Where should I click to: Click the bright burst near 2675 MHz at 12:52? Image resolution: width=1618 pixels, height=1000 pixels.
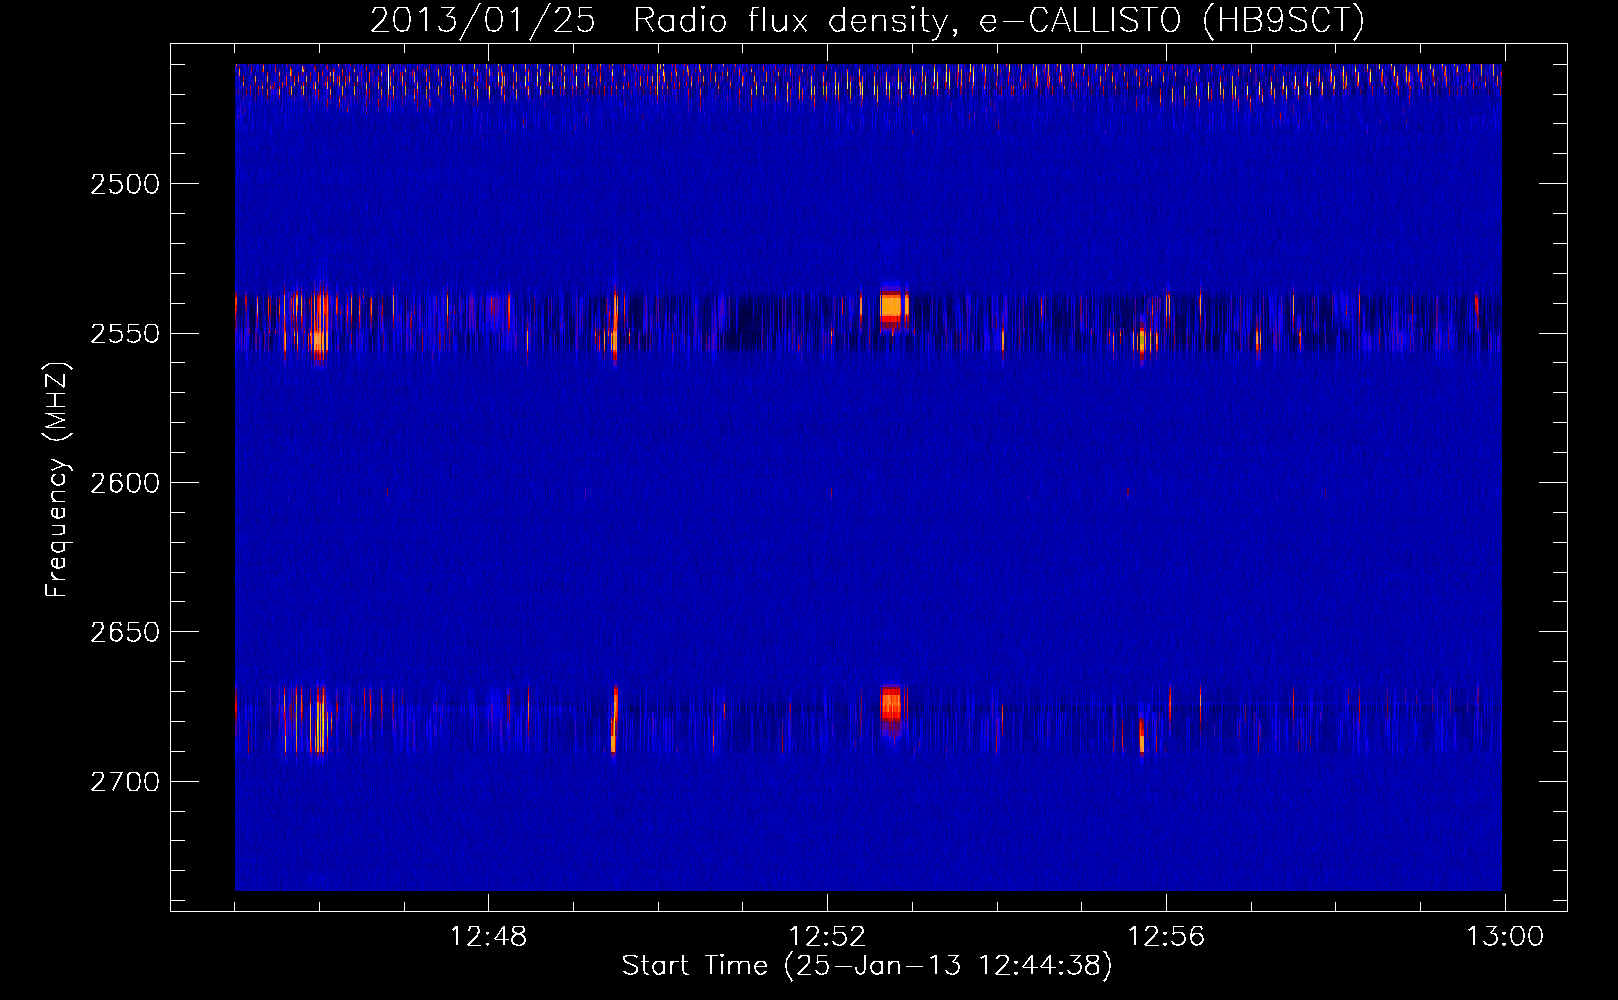coord(890,705)
